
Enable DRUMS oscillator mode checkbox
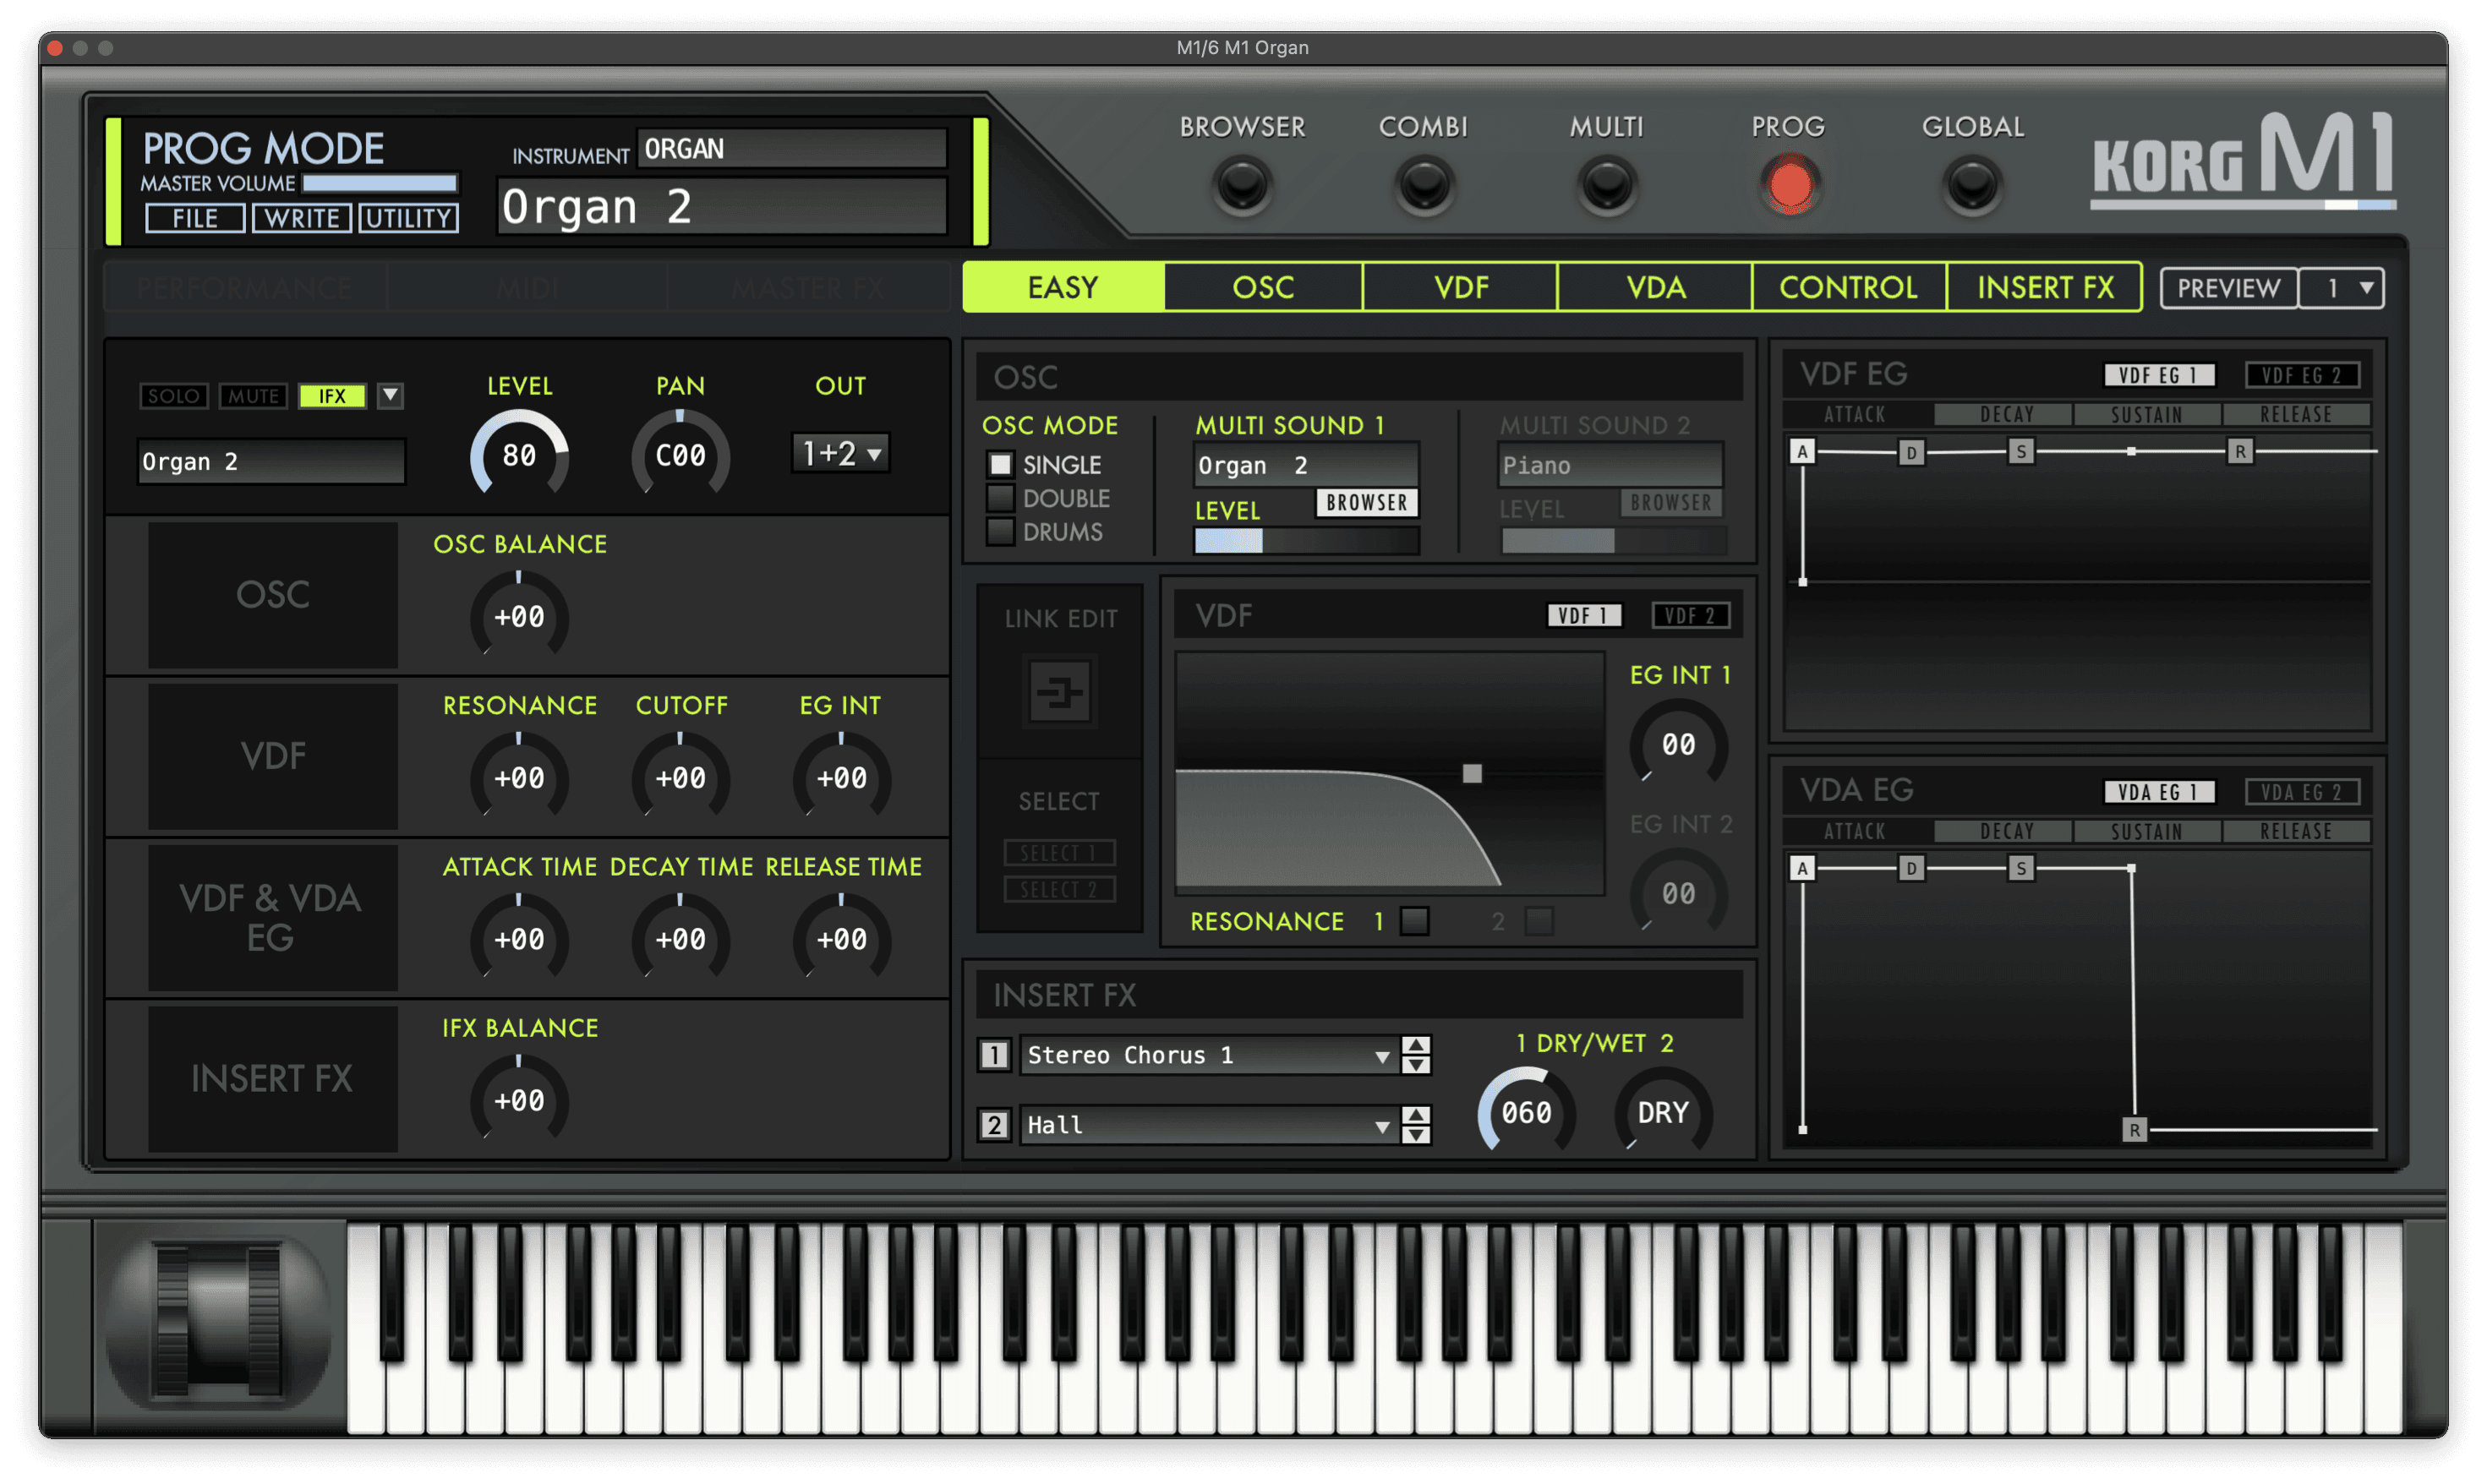[x=1000, y=532]
